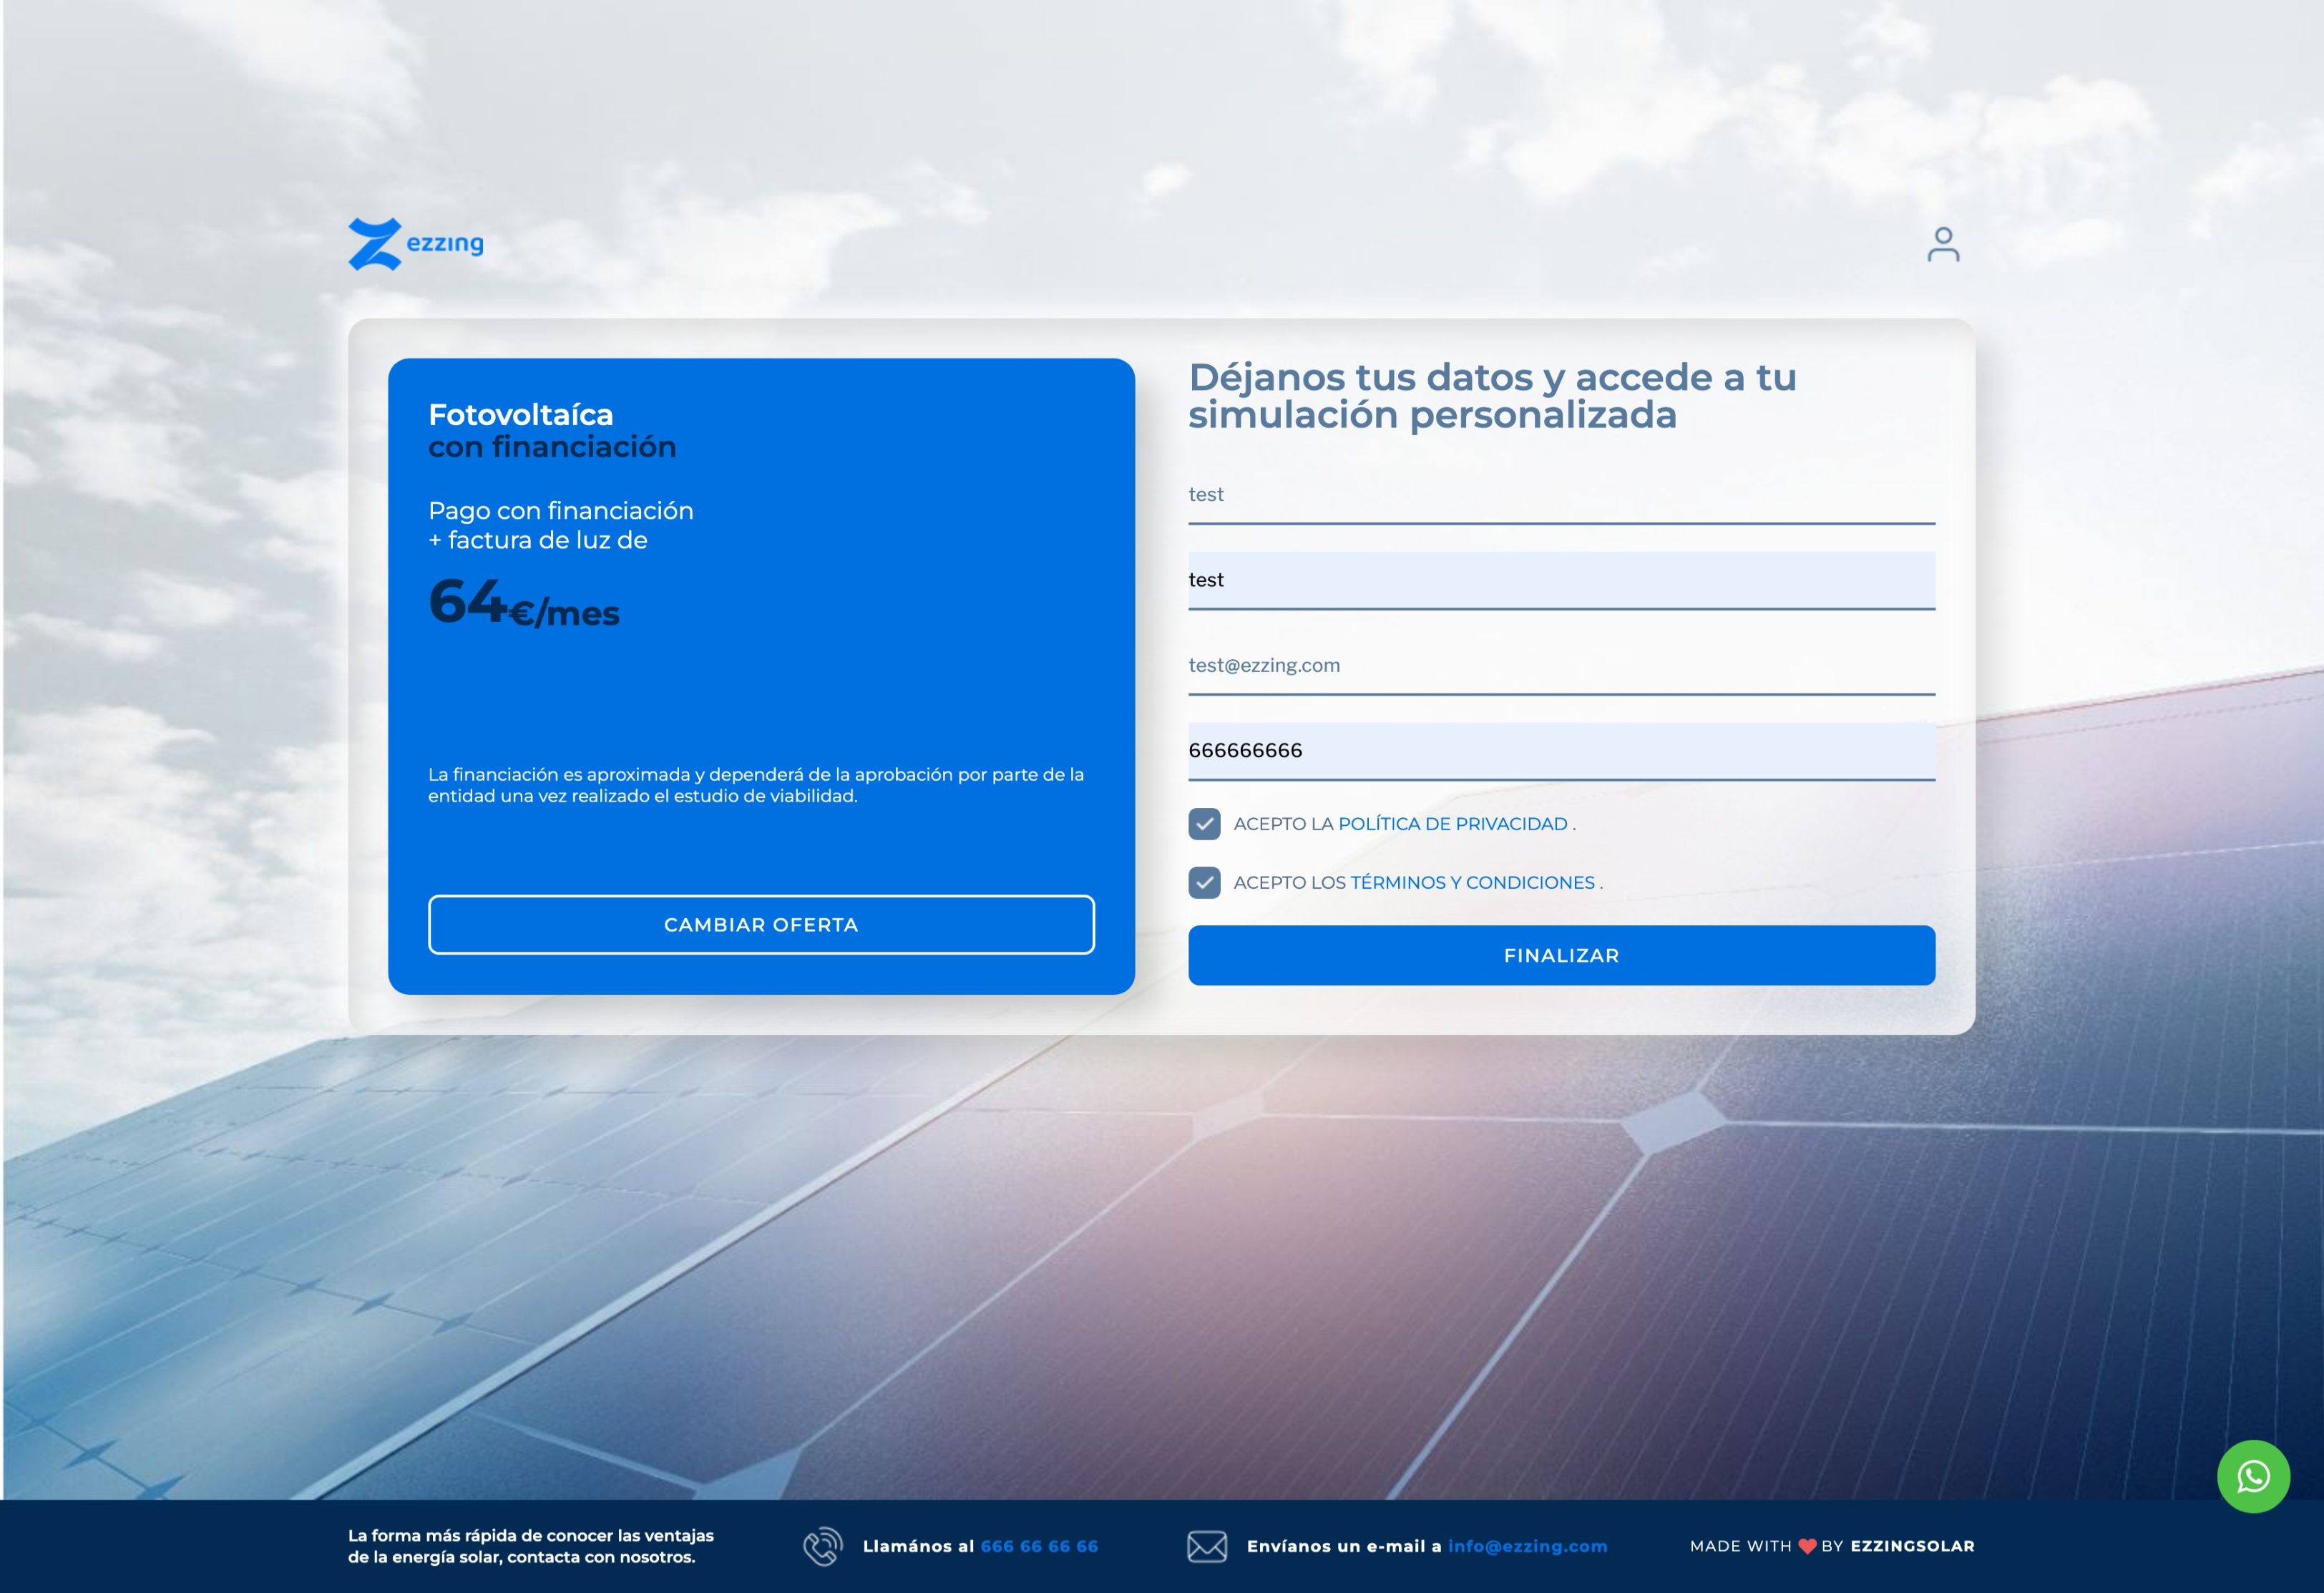Focus the email field showing test@ezzing.com
The height and width of the screenshot is (1593, 2324).
tap(1561, 666)
